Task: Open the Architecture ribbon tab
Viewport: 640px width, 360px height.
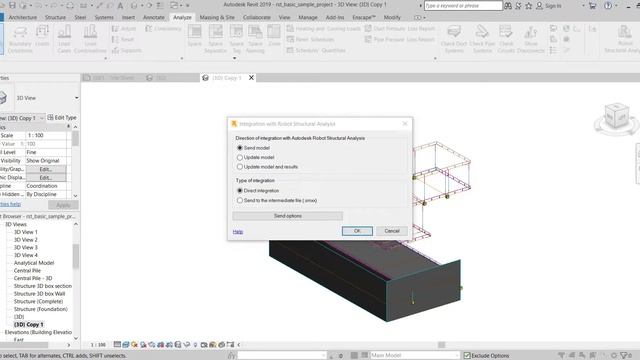Action: tap(23, 18)
